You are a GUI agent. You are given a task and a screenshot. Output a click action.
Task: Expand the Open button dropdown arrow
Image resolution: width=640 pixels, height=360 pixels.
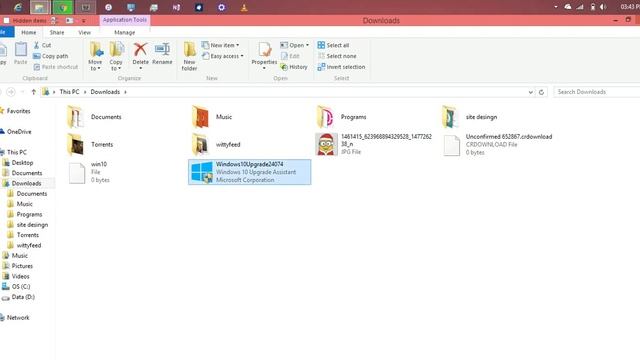click(307, 45)
